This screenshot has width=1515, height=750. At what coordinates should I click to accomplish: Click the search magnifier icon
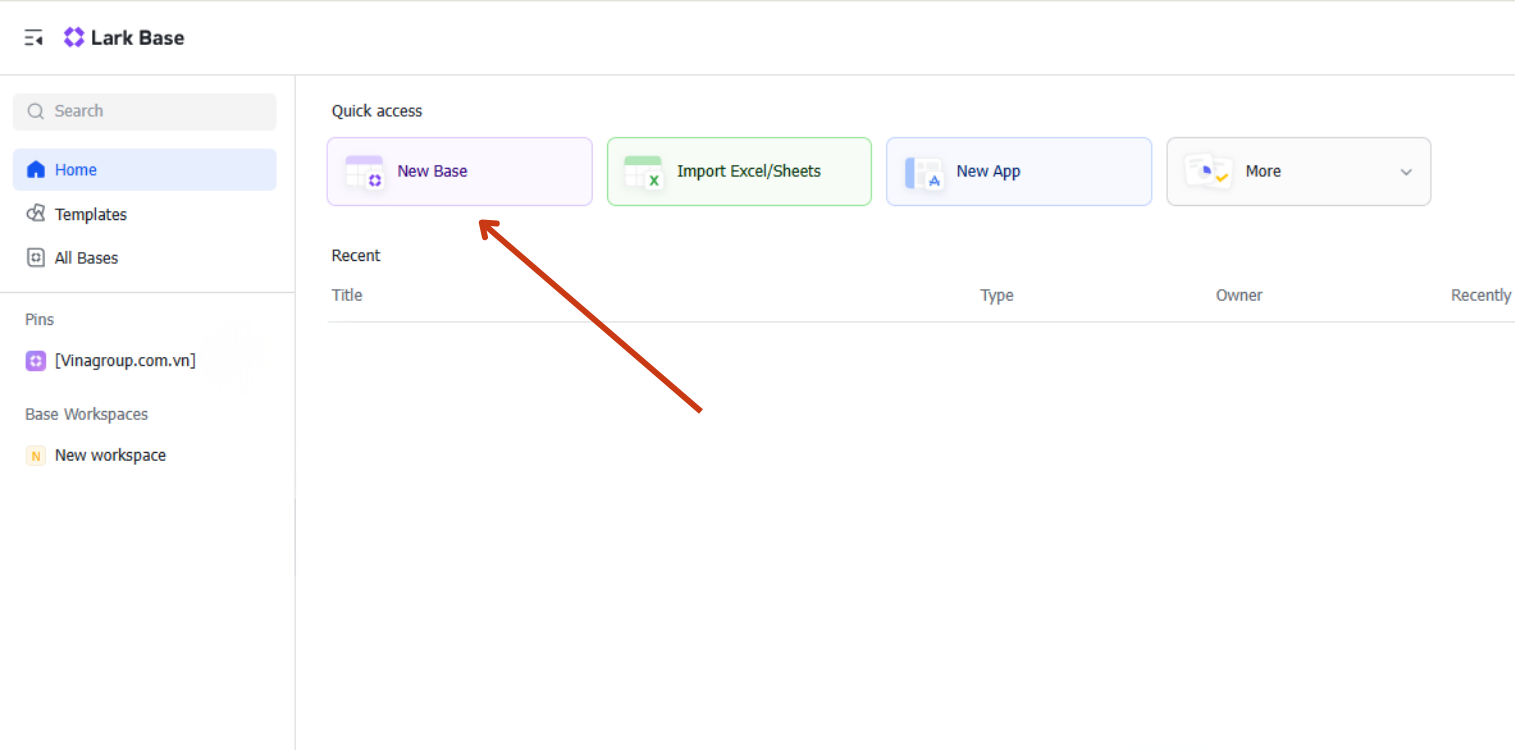(x=36, y=111)
